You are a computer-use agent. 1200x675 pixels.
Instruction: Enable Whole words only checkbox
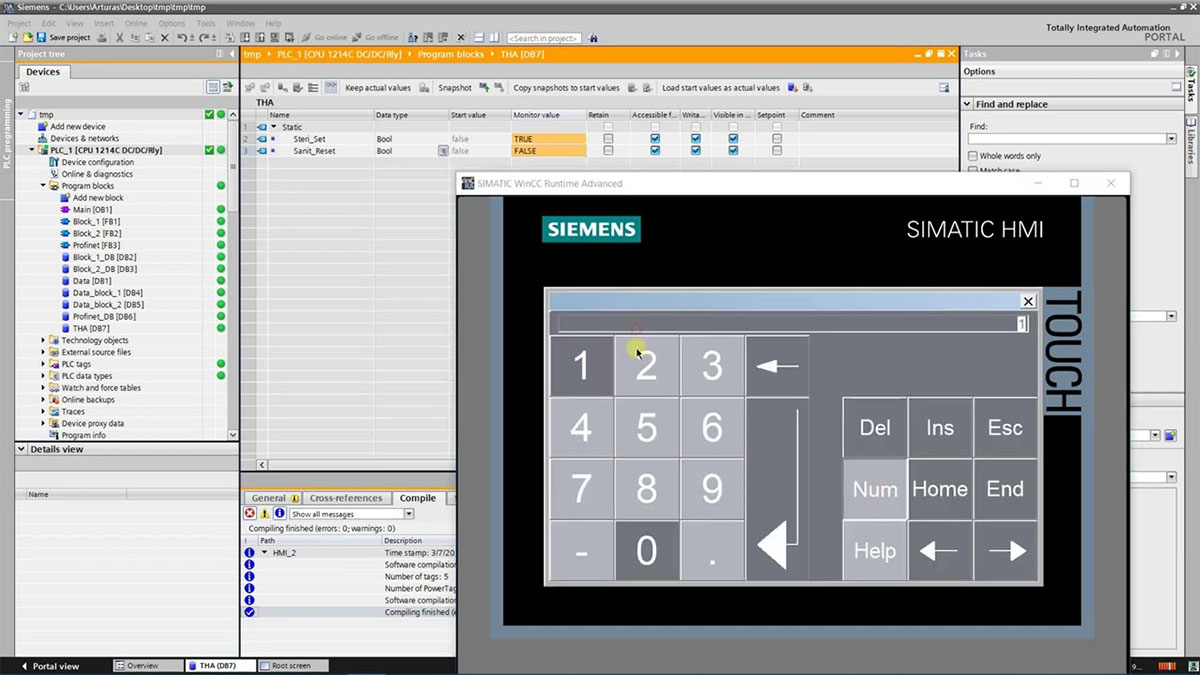tap(973, 156)
